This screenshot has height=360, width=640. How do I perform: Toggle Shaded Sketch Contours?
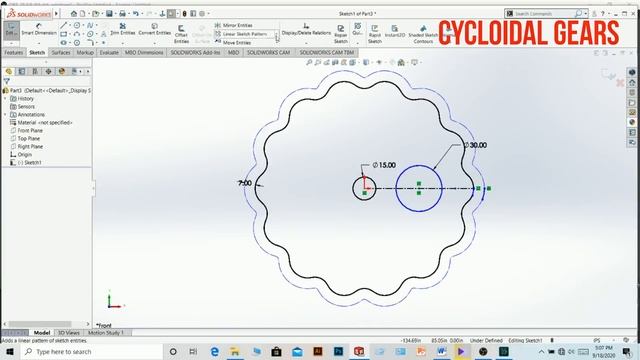(x=423, y=34)
